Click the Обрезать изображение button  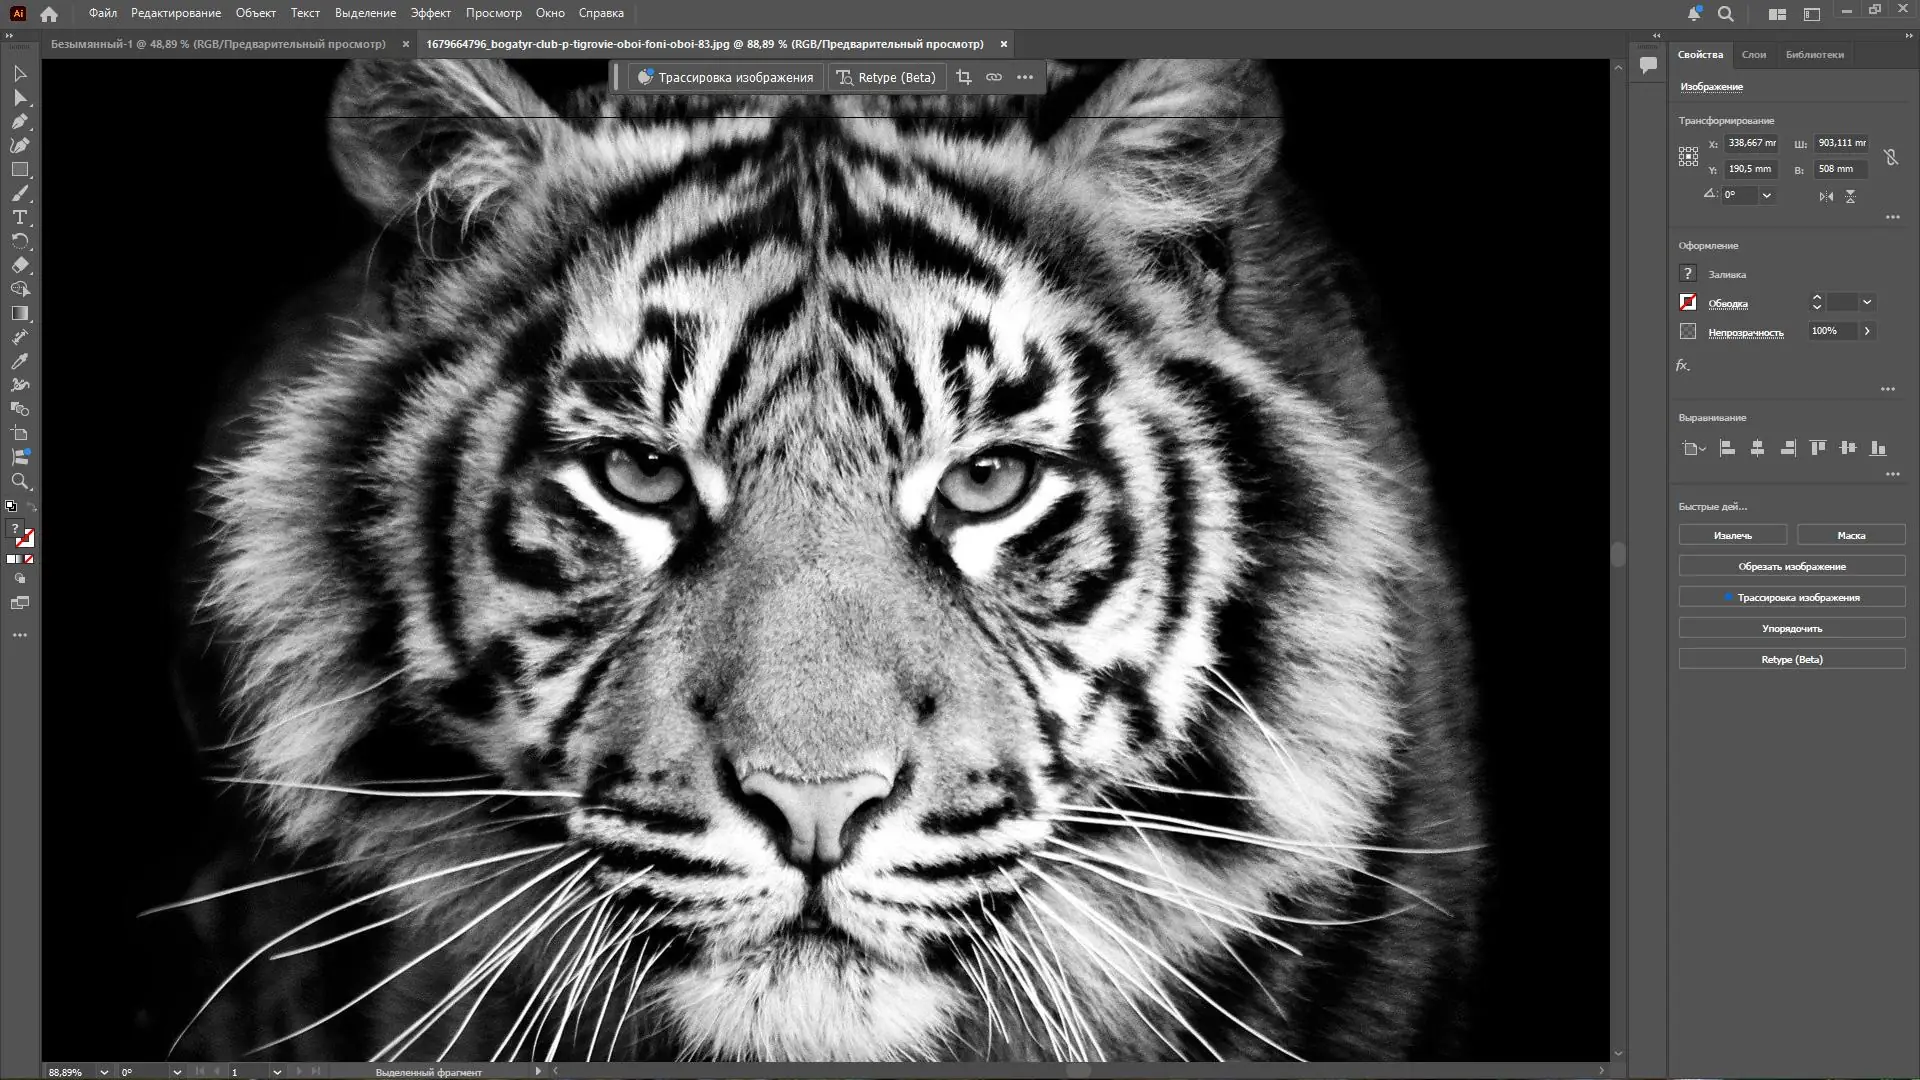pyautogui.click(x=1791, y=566)
